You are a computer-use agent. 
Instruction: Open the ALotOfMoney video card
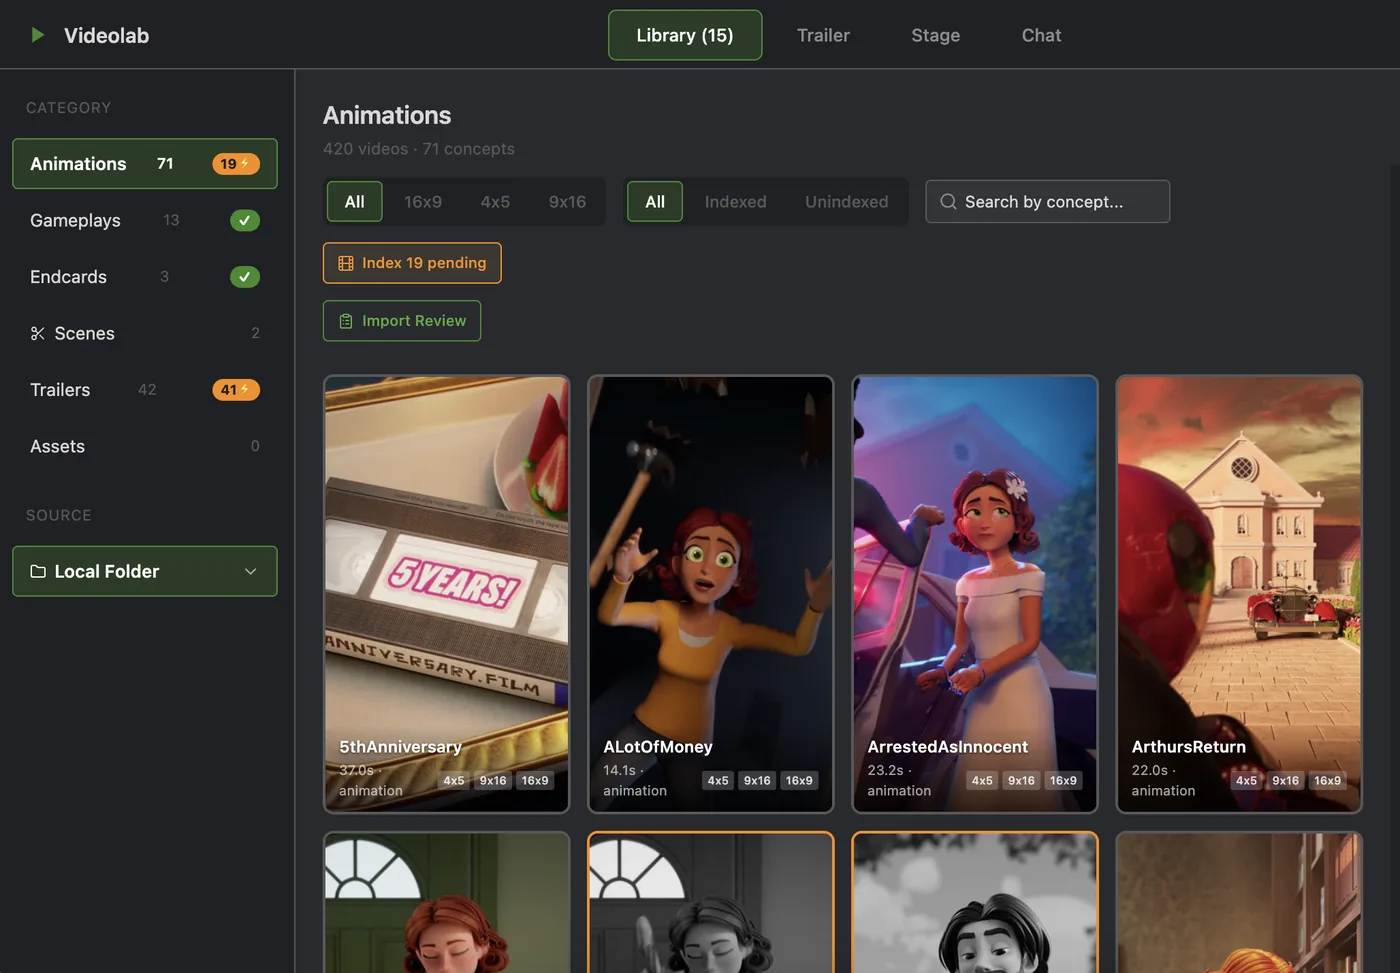[711, 594]
